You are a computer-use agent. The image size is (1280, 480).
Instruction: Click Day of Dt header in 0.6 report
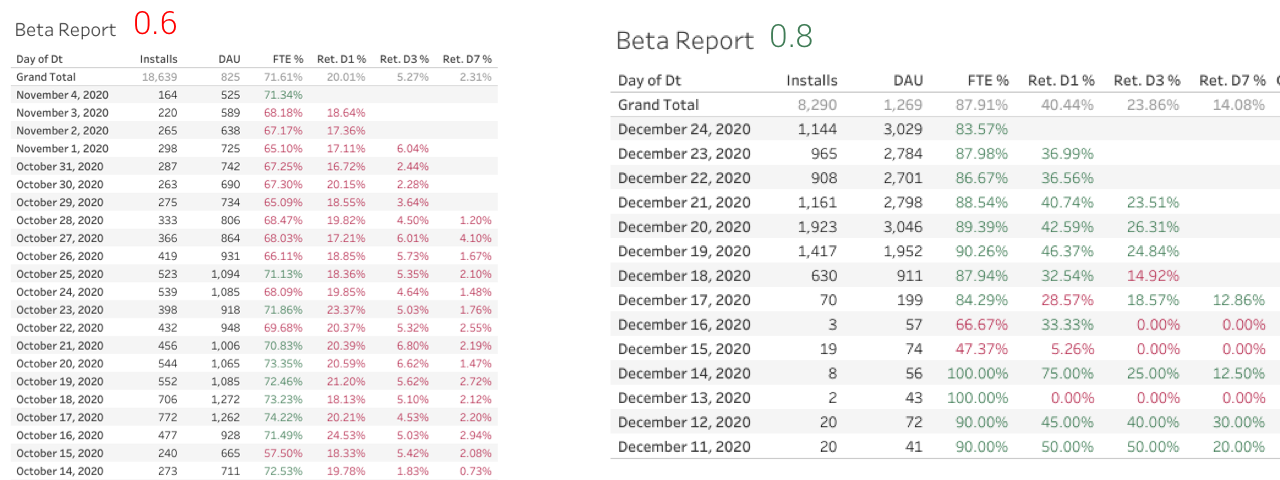coord(41,59)
